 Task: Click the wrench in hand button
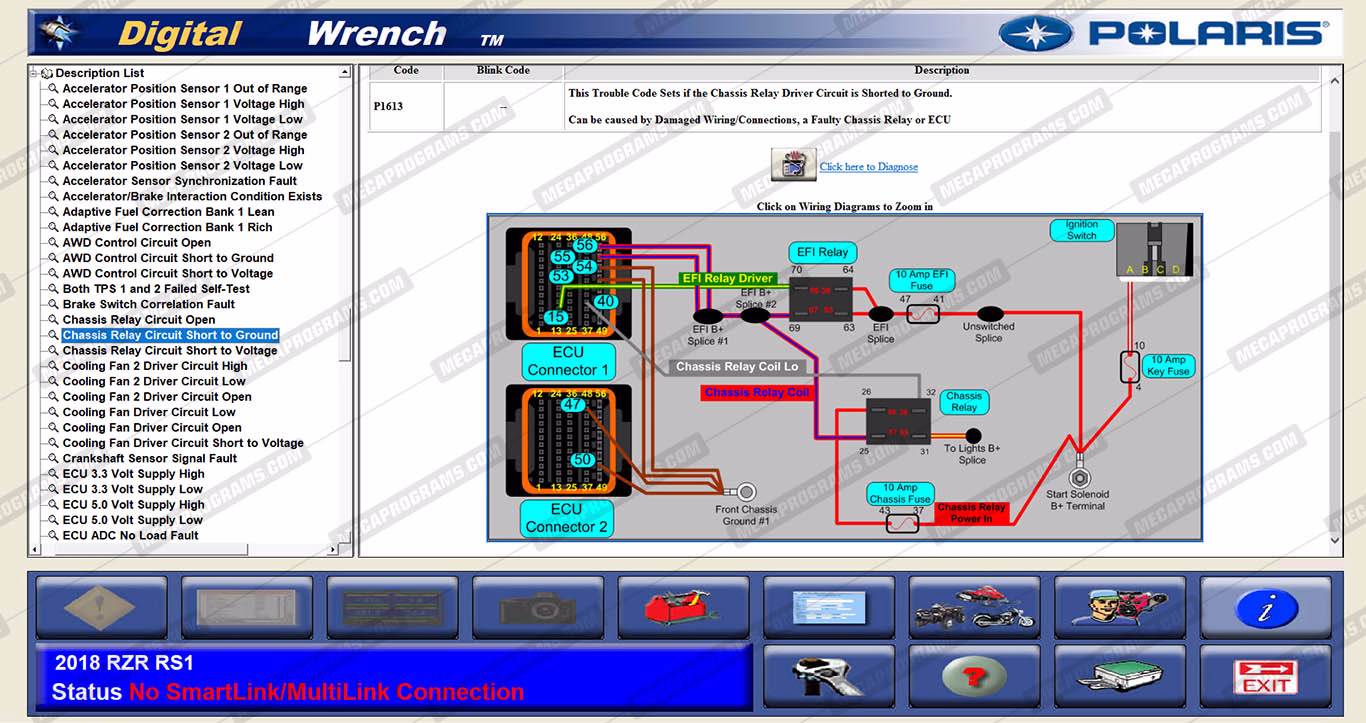[829, 677]
